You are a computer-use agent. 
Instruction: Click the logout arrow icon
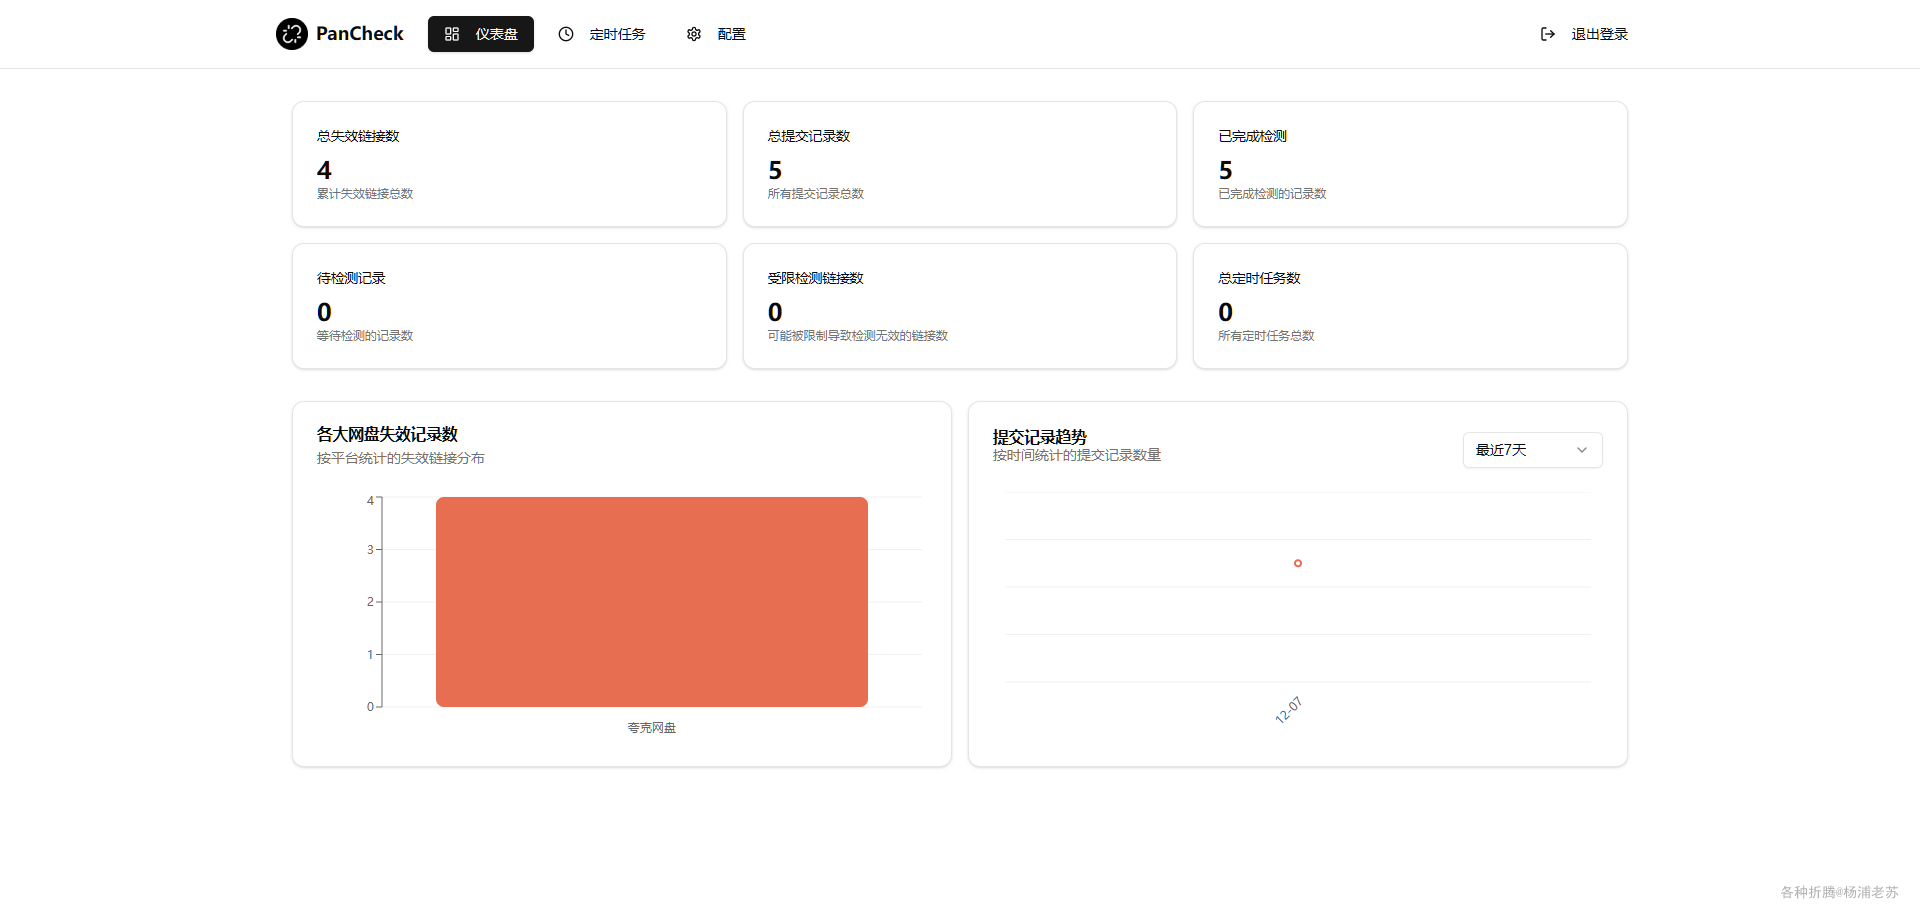tap(1548, 34)
